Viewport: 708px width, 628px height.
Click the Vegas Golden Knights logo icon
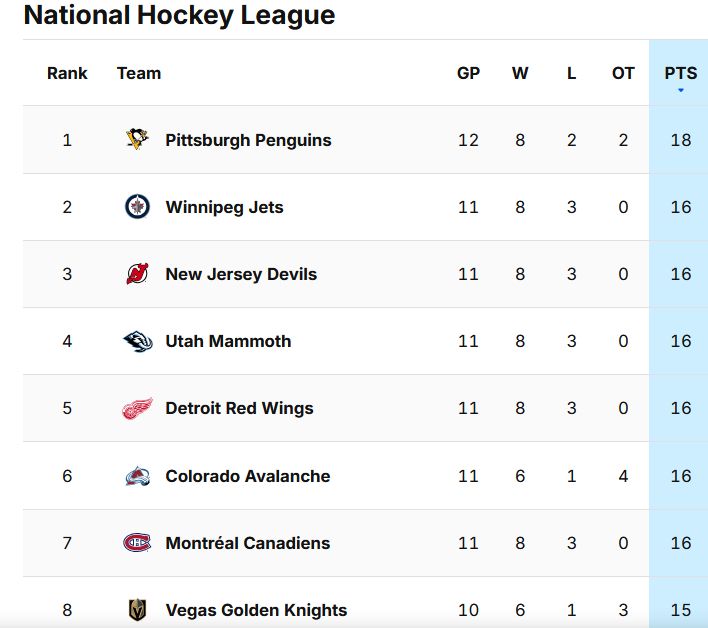[137, 609]
